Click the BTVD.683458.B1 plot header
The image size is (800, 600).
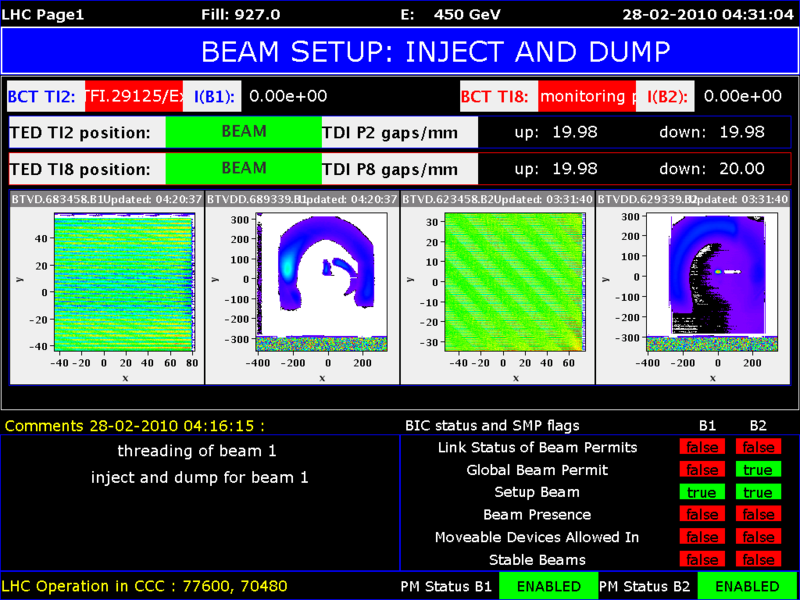(x=107, y=199)
